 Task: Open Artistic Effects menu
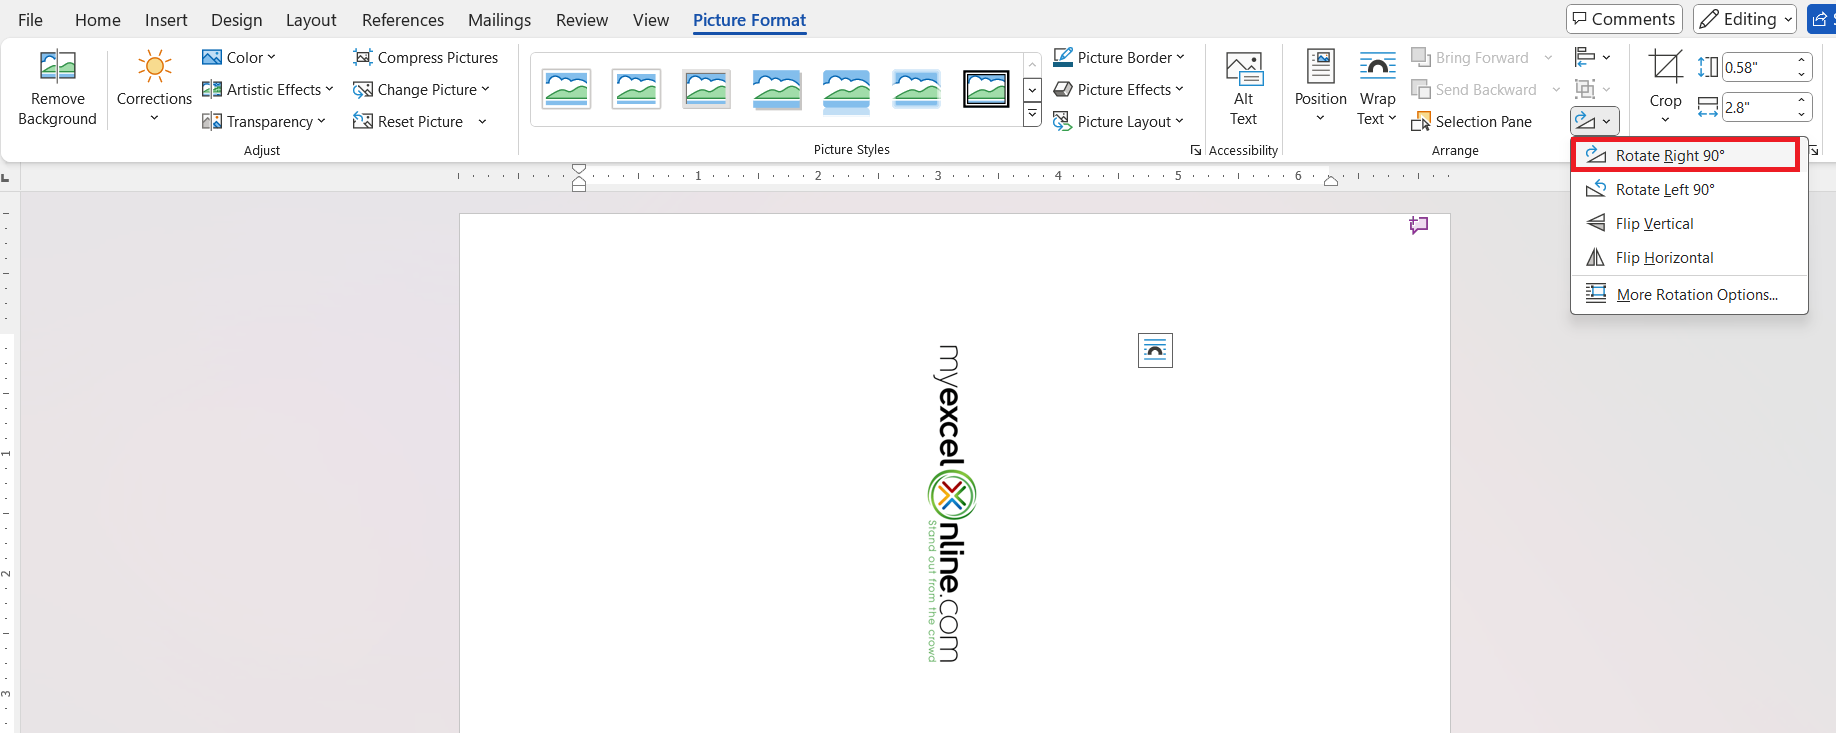point(267,89)
